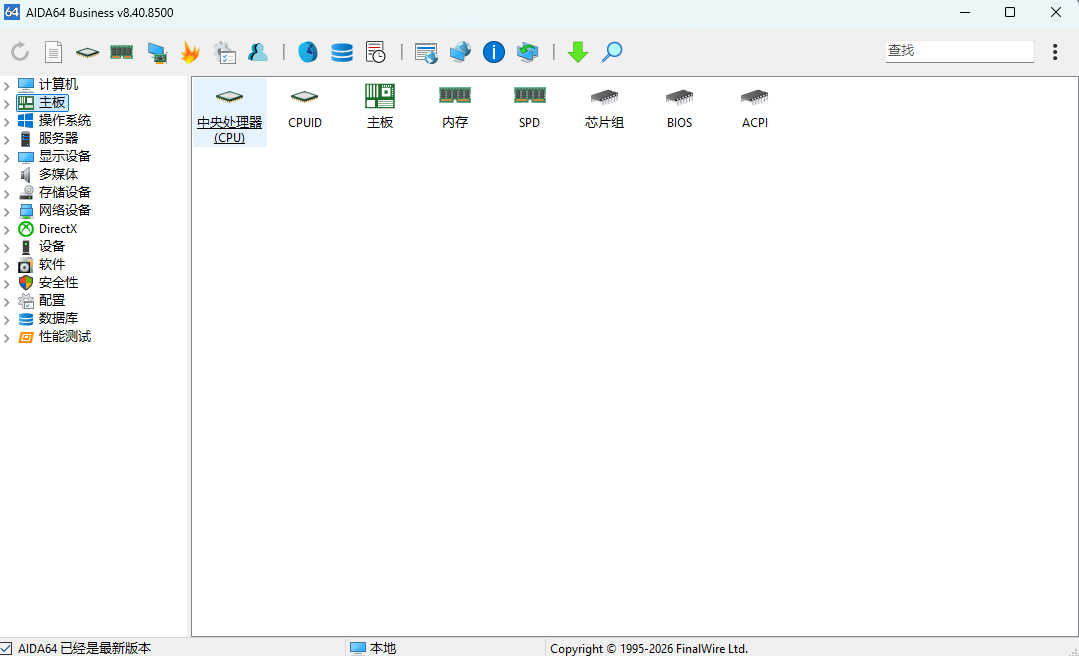Image resolution: width=1079 pixels, height=656 pixels.
Task: Click the monitor with network card icon
Action: pyautogui.click(x=157, y=52)
